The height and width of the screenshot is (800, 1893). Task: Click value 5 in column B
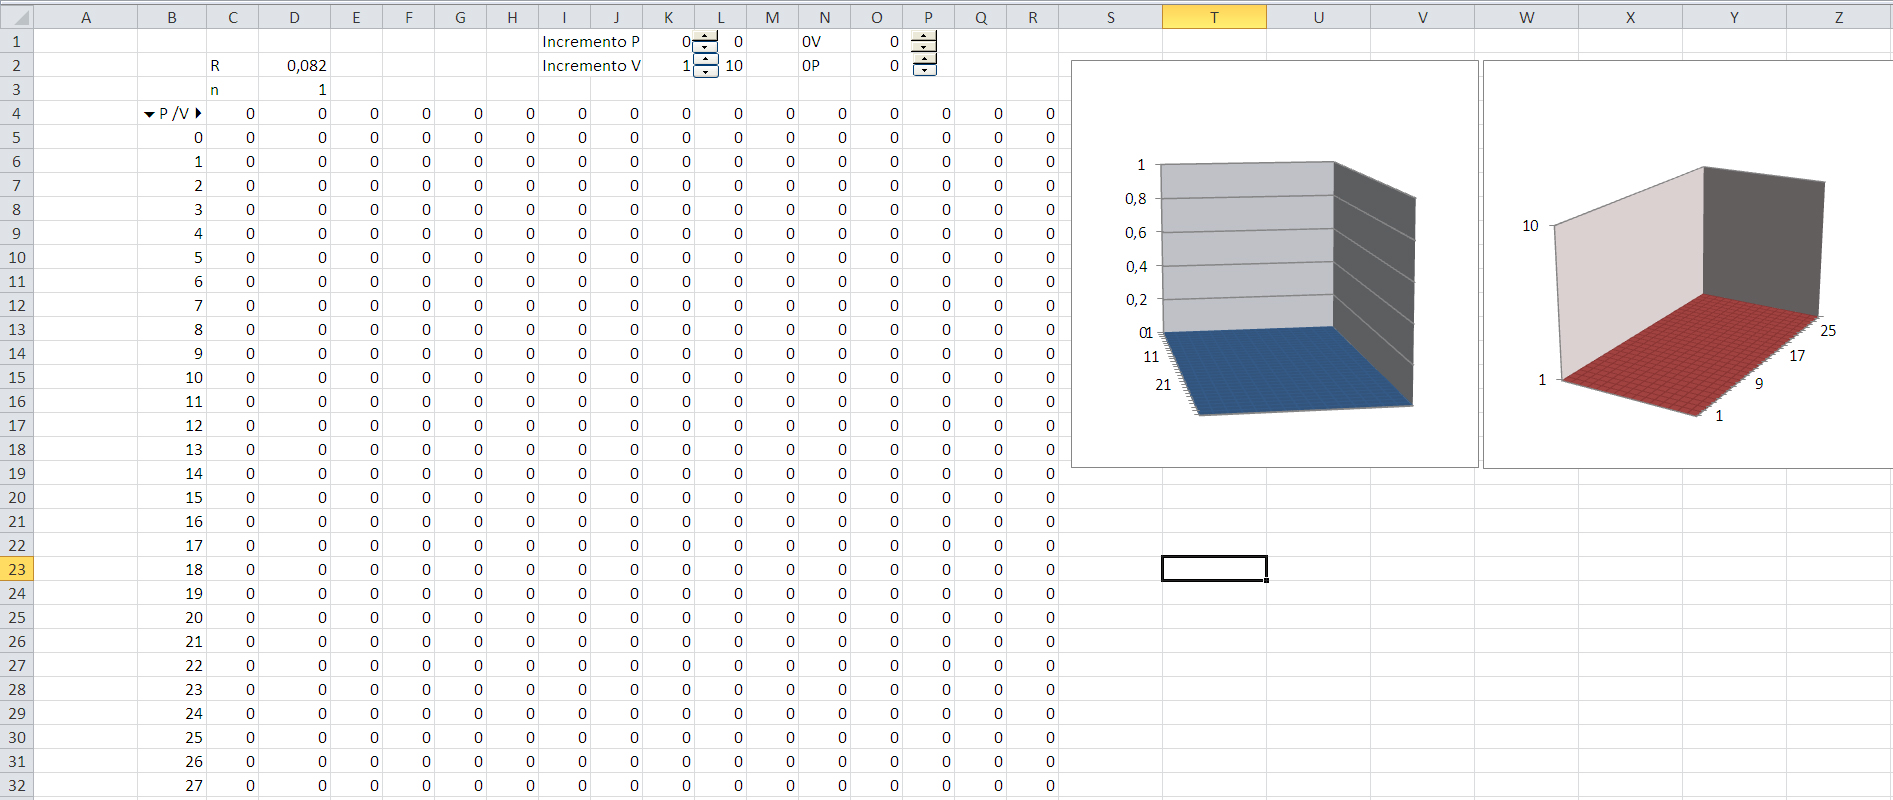[x=172, y=257]
